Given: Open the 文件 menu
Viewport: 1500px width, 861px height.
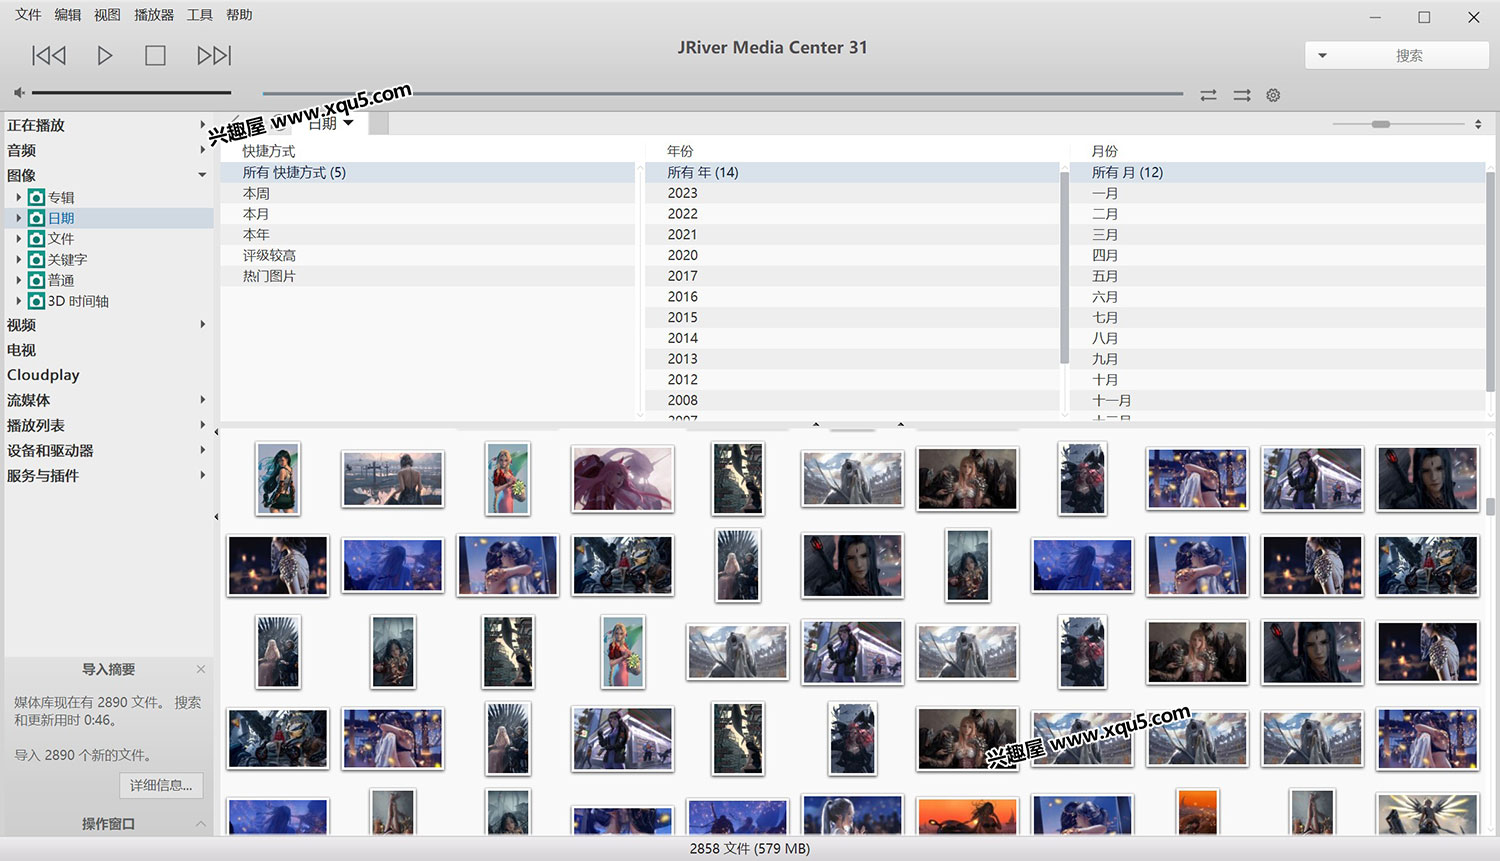Looking at the screenshot, I should [x=28, y=15].
